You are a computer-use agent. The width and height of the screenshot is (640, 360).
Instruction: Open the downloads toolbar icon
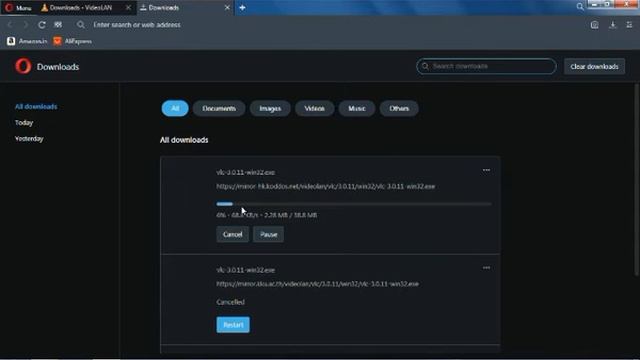[613, 25]
